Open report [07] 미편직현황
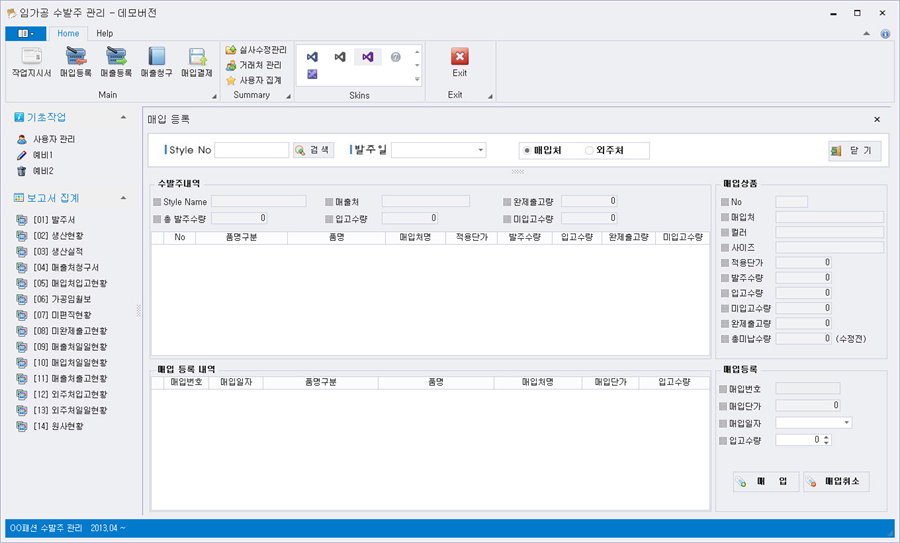This screenshot has width=900, height=543. (54, 315)
